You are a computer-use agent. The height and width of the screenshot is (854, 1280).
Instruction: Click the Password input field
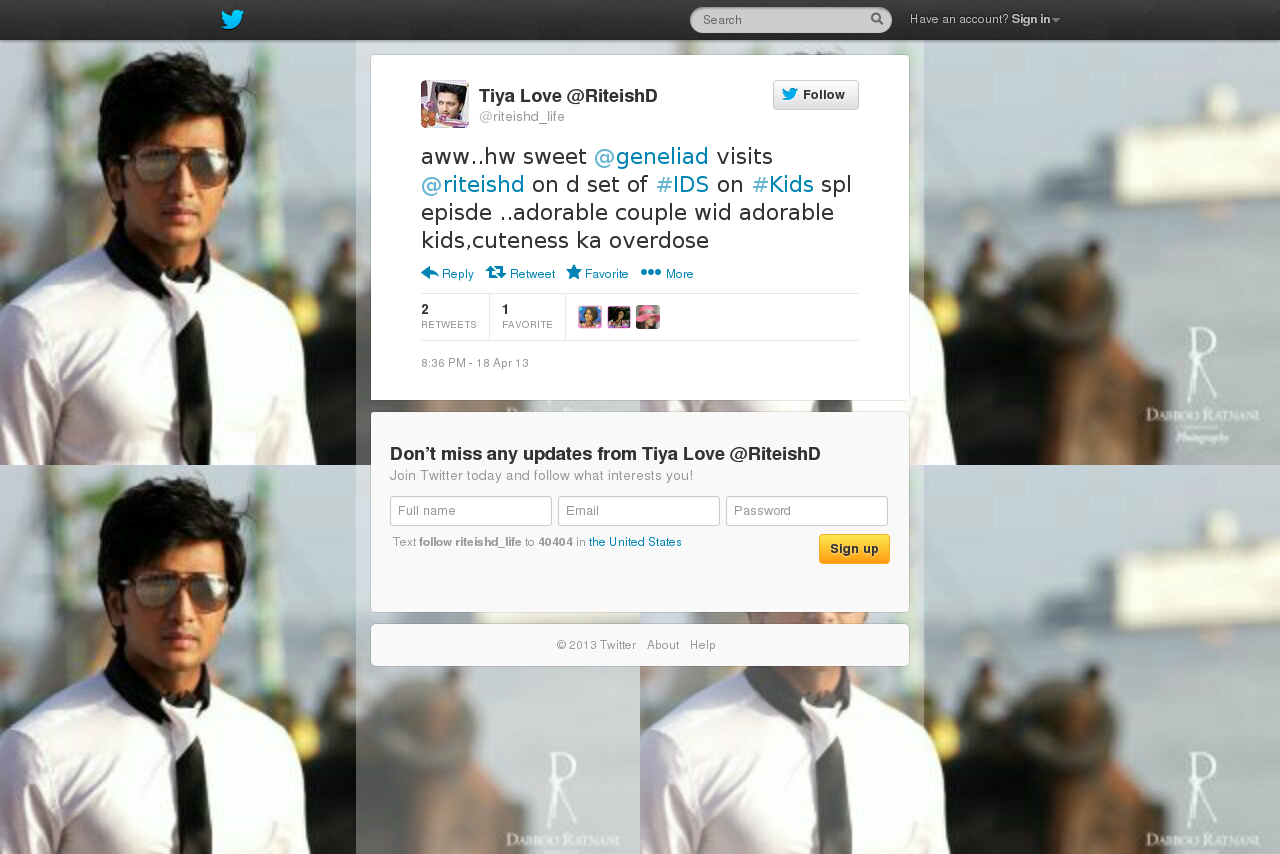click(x=807, y=511)
